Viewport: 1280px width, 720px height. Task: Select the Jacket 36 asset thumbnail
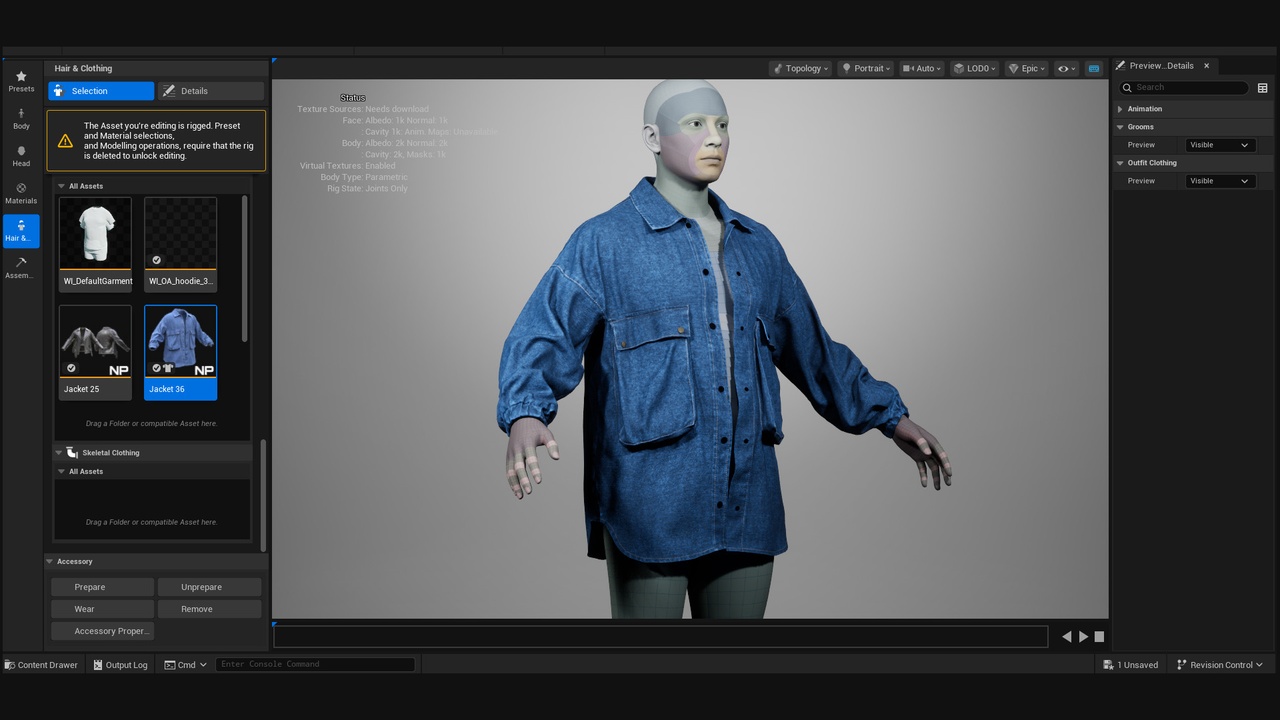pos(180,352)
